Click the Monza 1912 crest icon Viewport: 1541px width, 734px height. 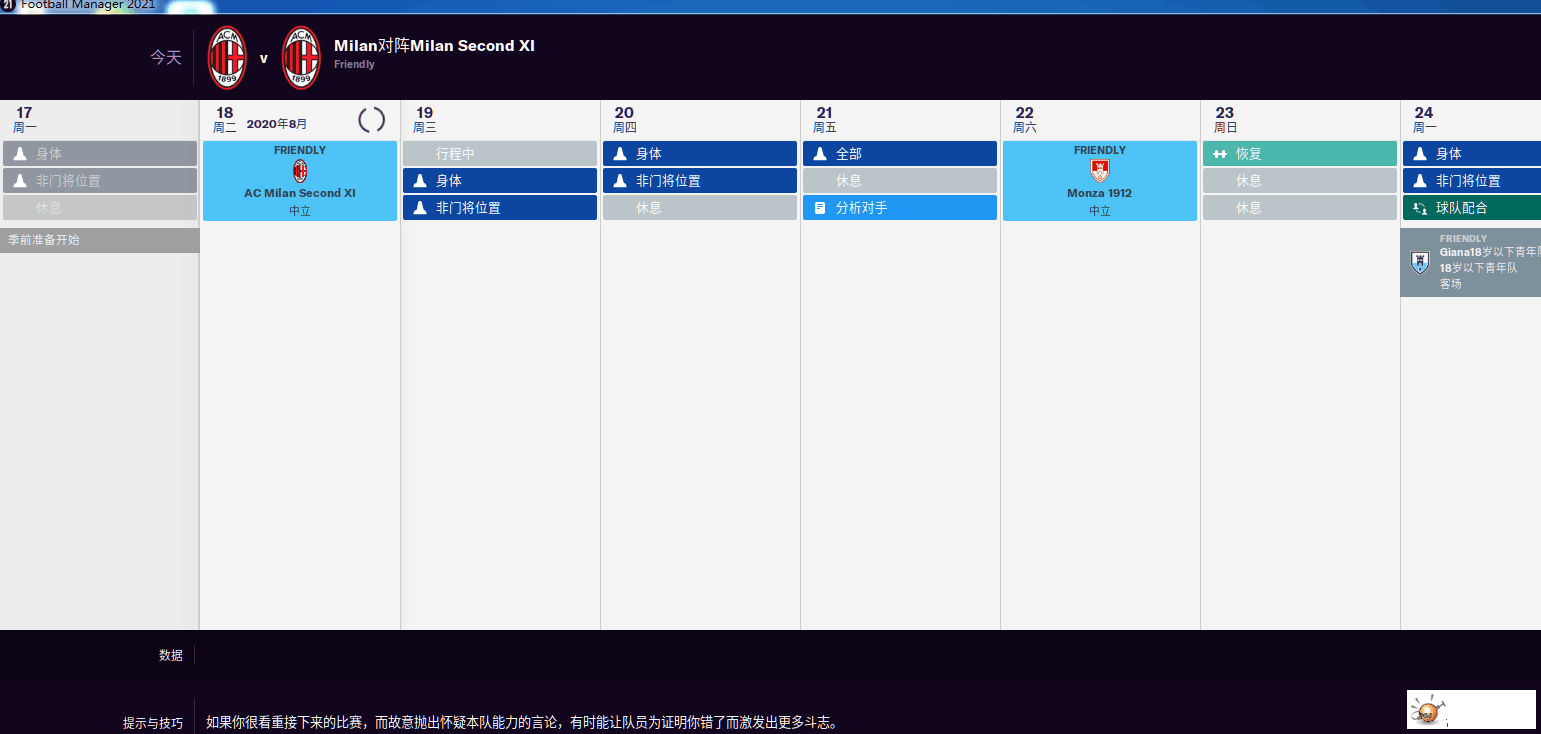(x=1100, y=171)
